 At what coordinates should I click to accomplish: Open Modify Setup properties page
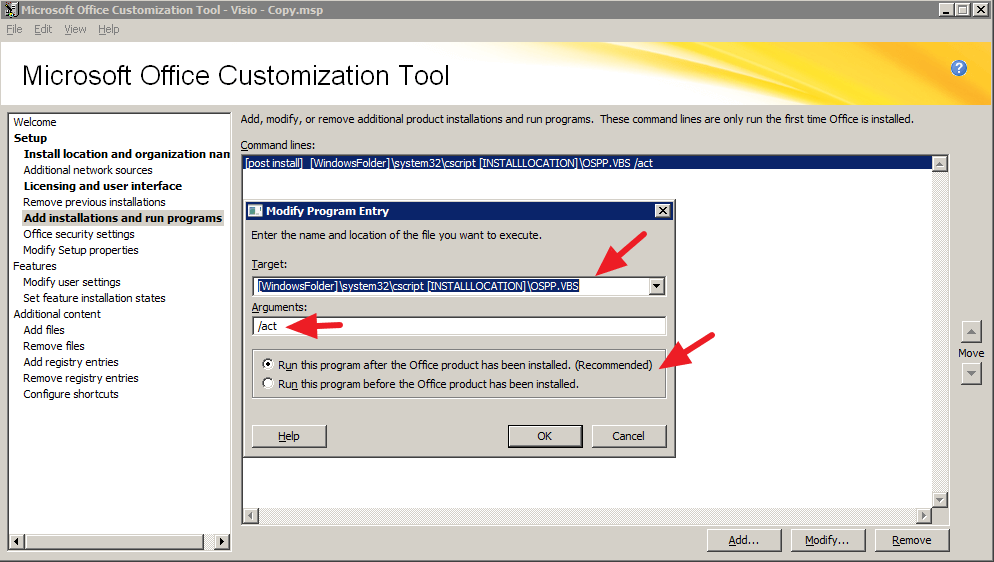tap(81, 250)
